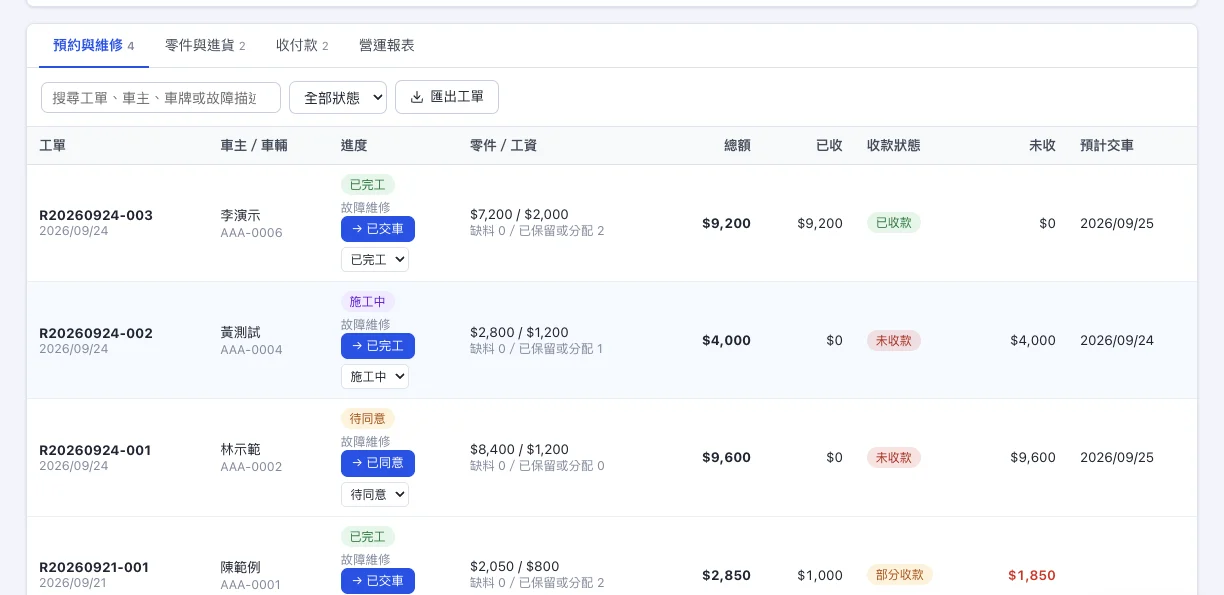Click owner name 陳範例

pyautogui.click(x=240, y=567)
